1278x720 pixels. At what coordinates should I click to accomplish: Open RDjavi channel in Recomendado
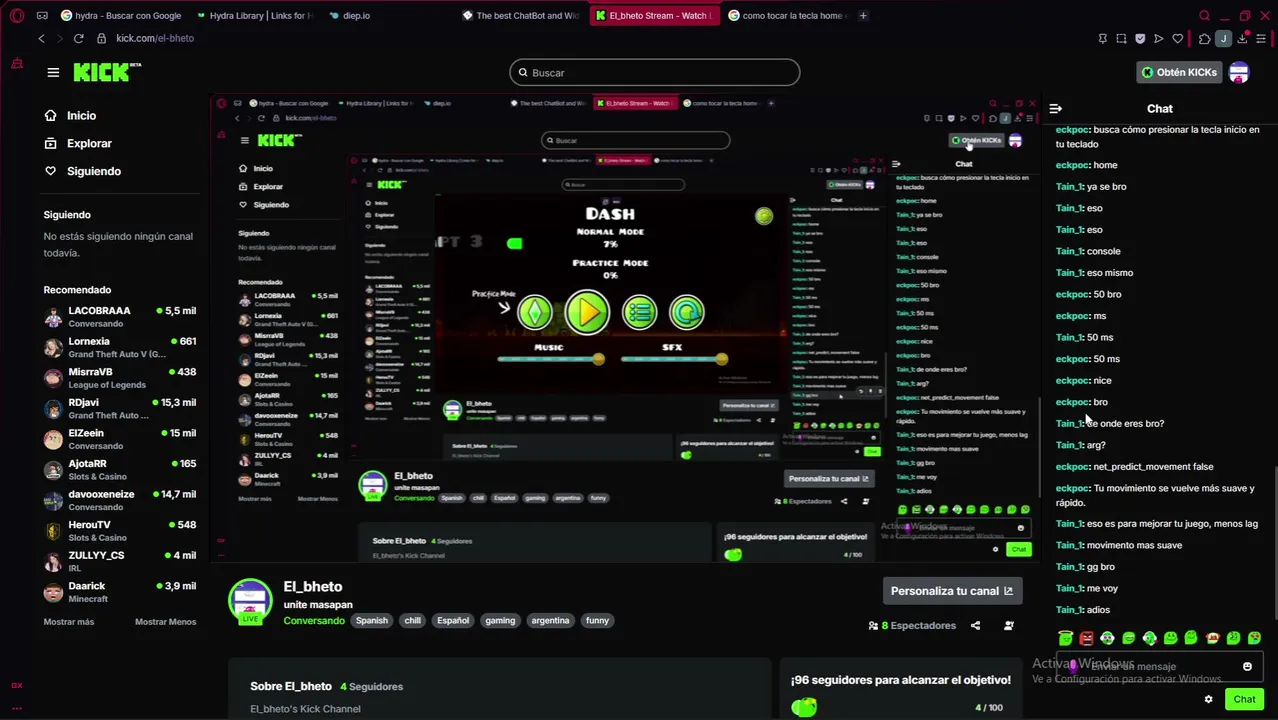point(120,409)
